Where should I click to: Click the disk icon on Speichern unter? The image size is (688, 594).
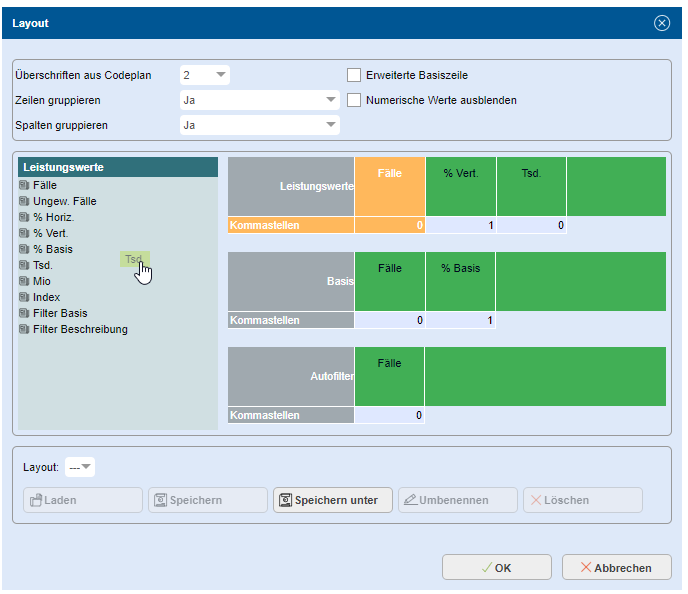point(285,500)
